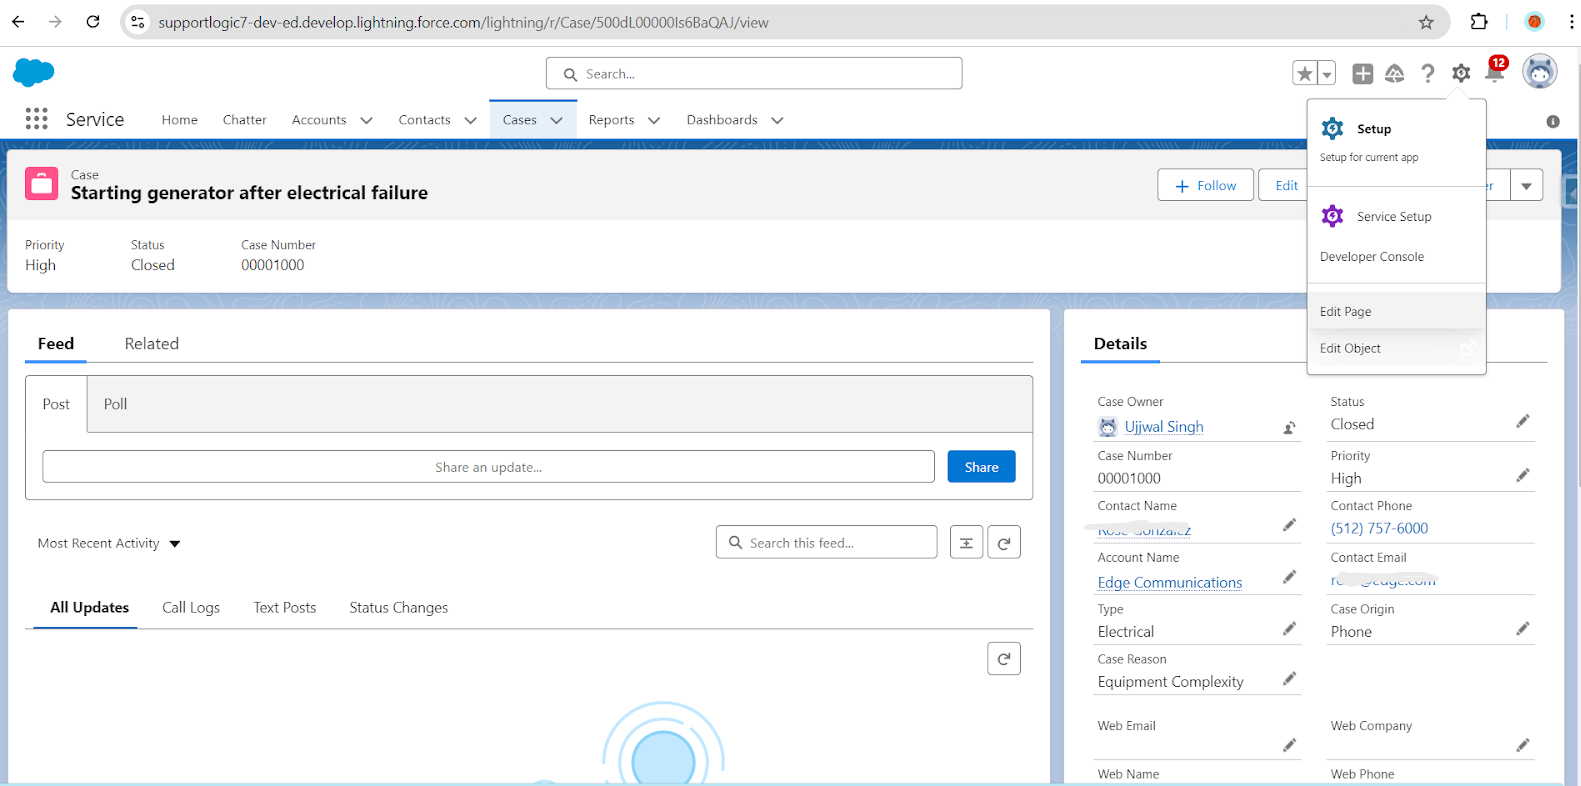This screenshot has width=1581, height=786.
Task: Refresh the feed next to search box
Action: [1004, 542]
